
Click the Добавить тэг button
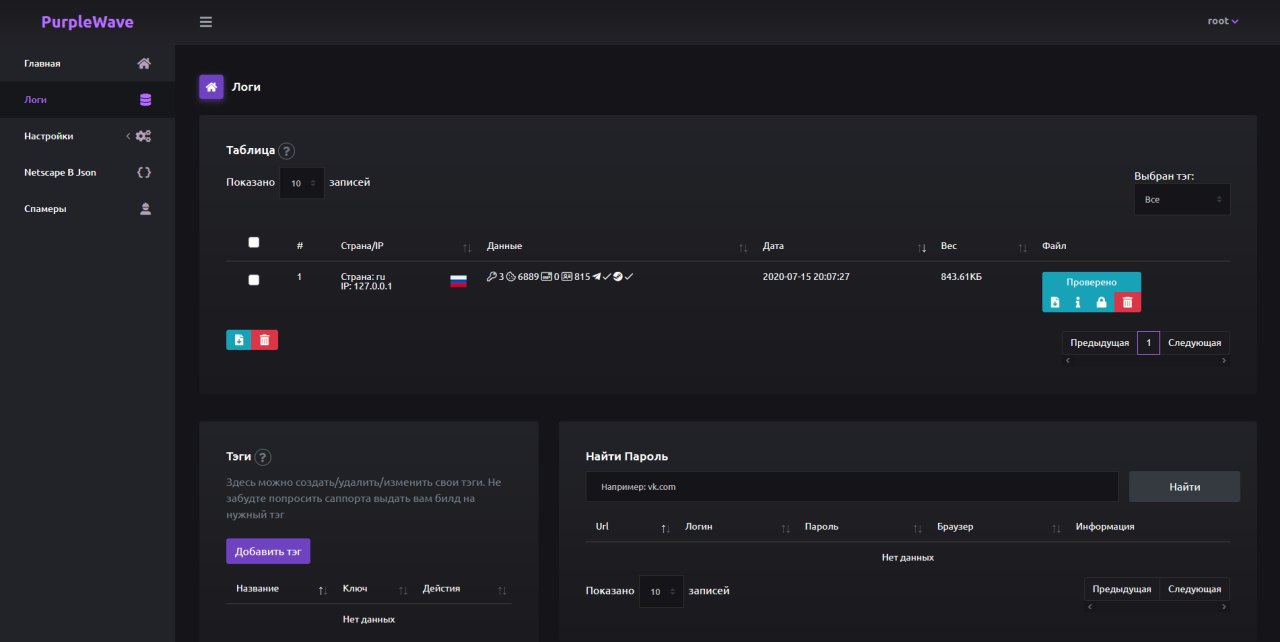(x=268, y=551)
